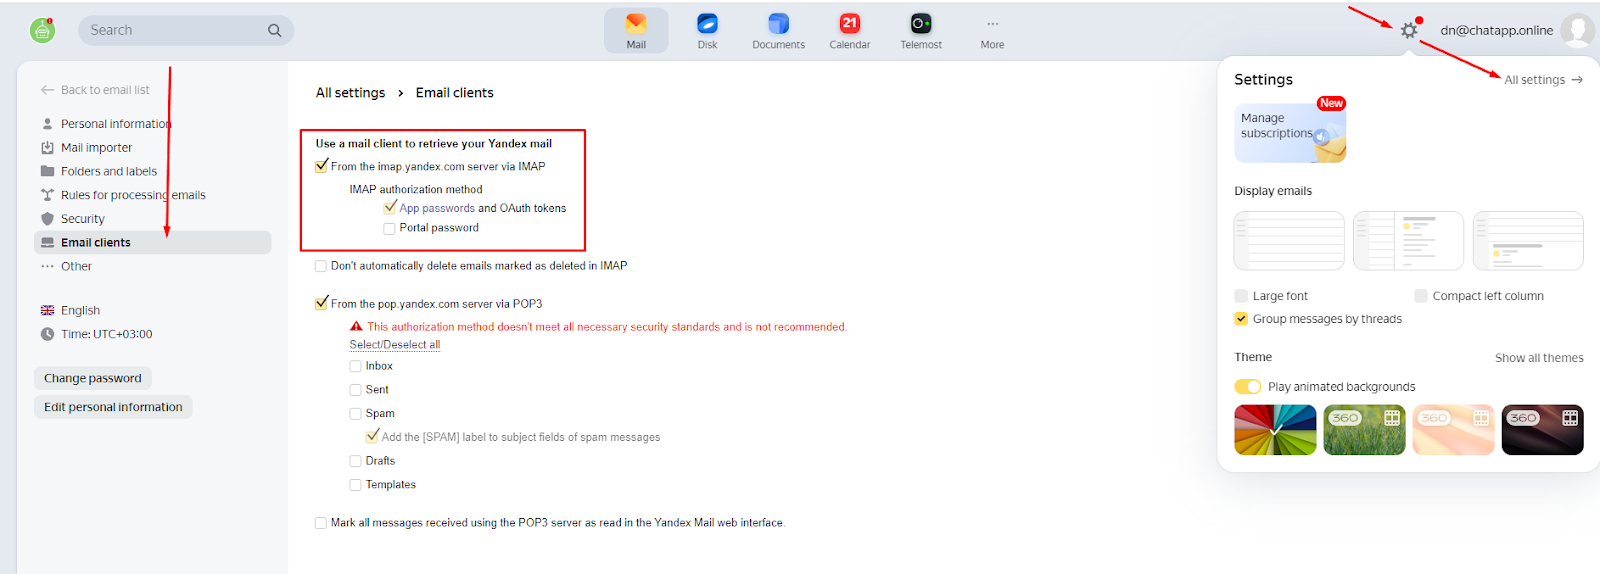Screen dimensions: 1600x574
Task: Open the English language selector
Action: 70,310
